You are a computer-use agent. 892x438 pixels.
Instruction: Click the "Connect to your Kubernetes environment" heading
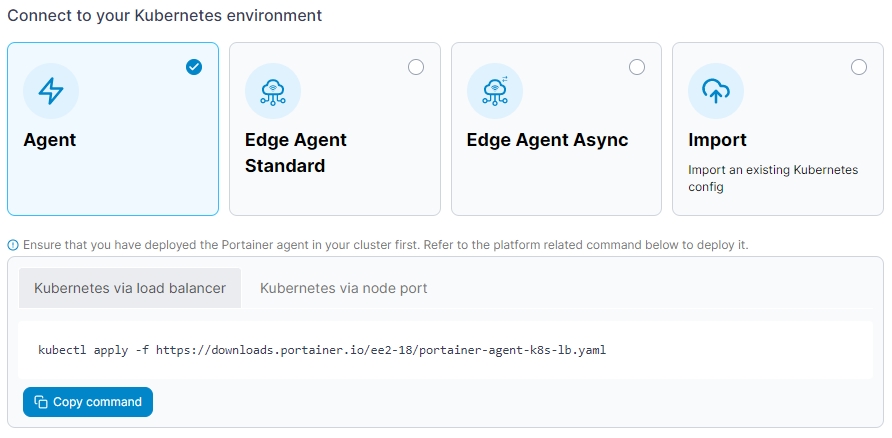(x=165, y=16)
